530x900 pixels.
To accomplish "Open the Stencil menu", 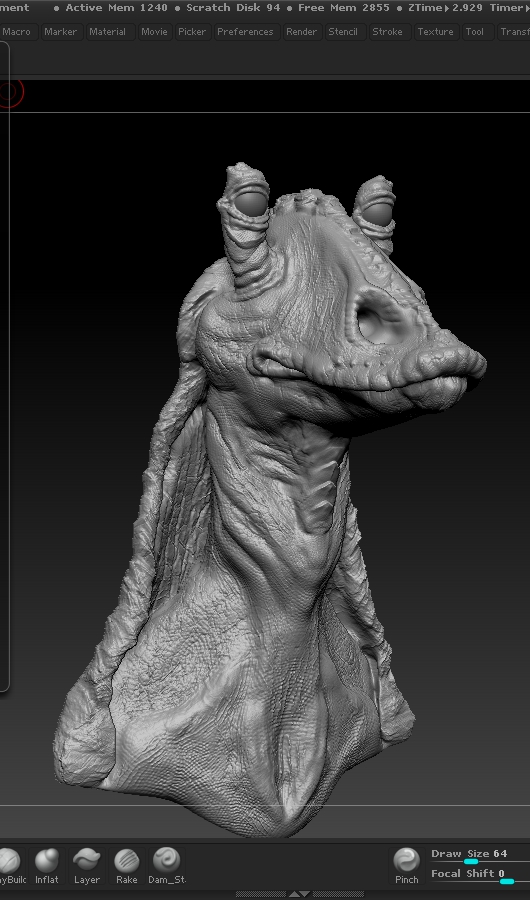I will click(x=343, y=32).
